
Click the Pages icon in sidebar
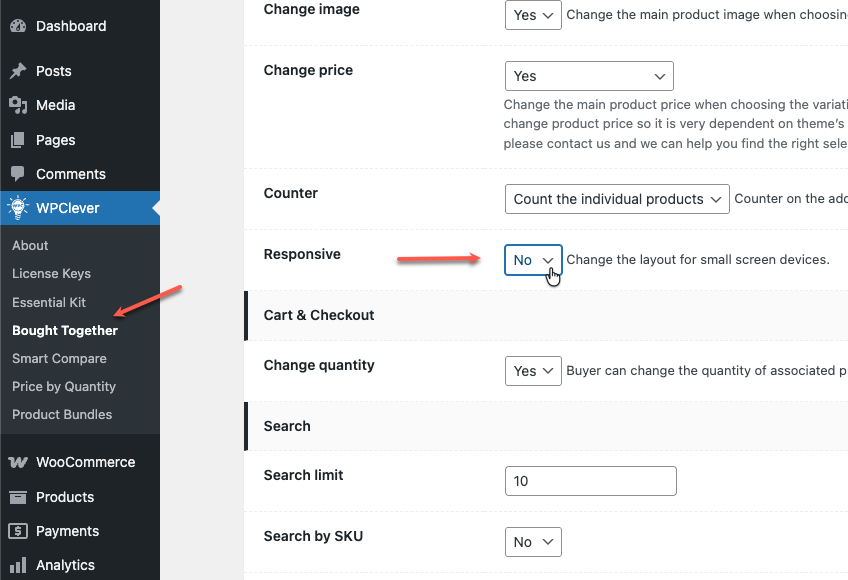click(18, 140)
